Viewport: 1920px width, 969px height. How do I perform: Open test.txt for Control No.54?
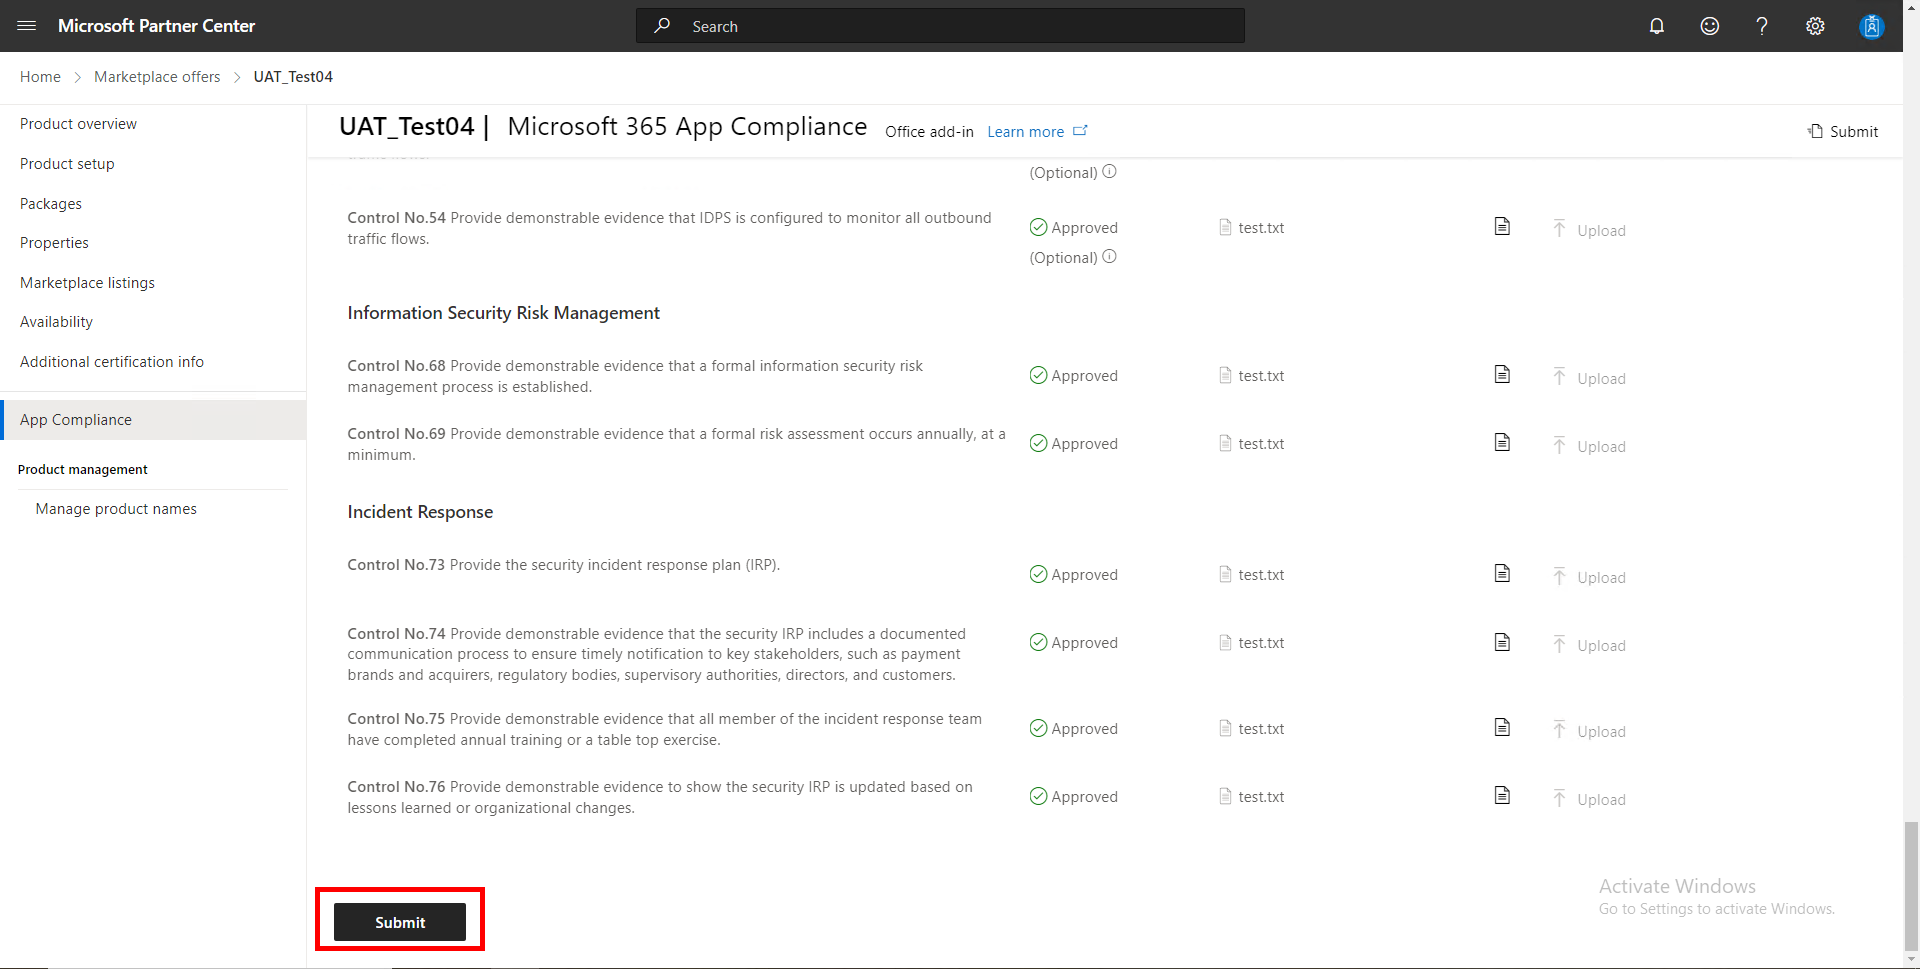pos(1252,228)
